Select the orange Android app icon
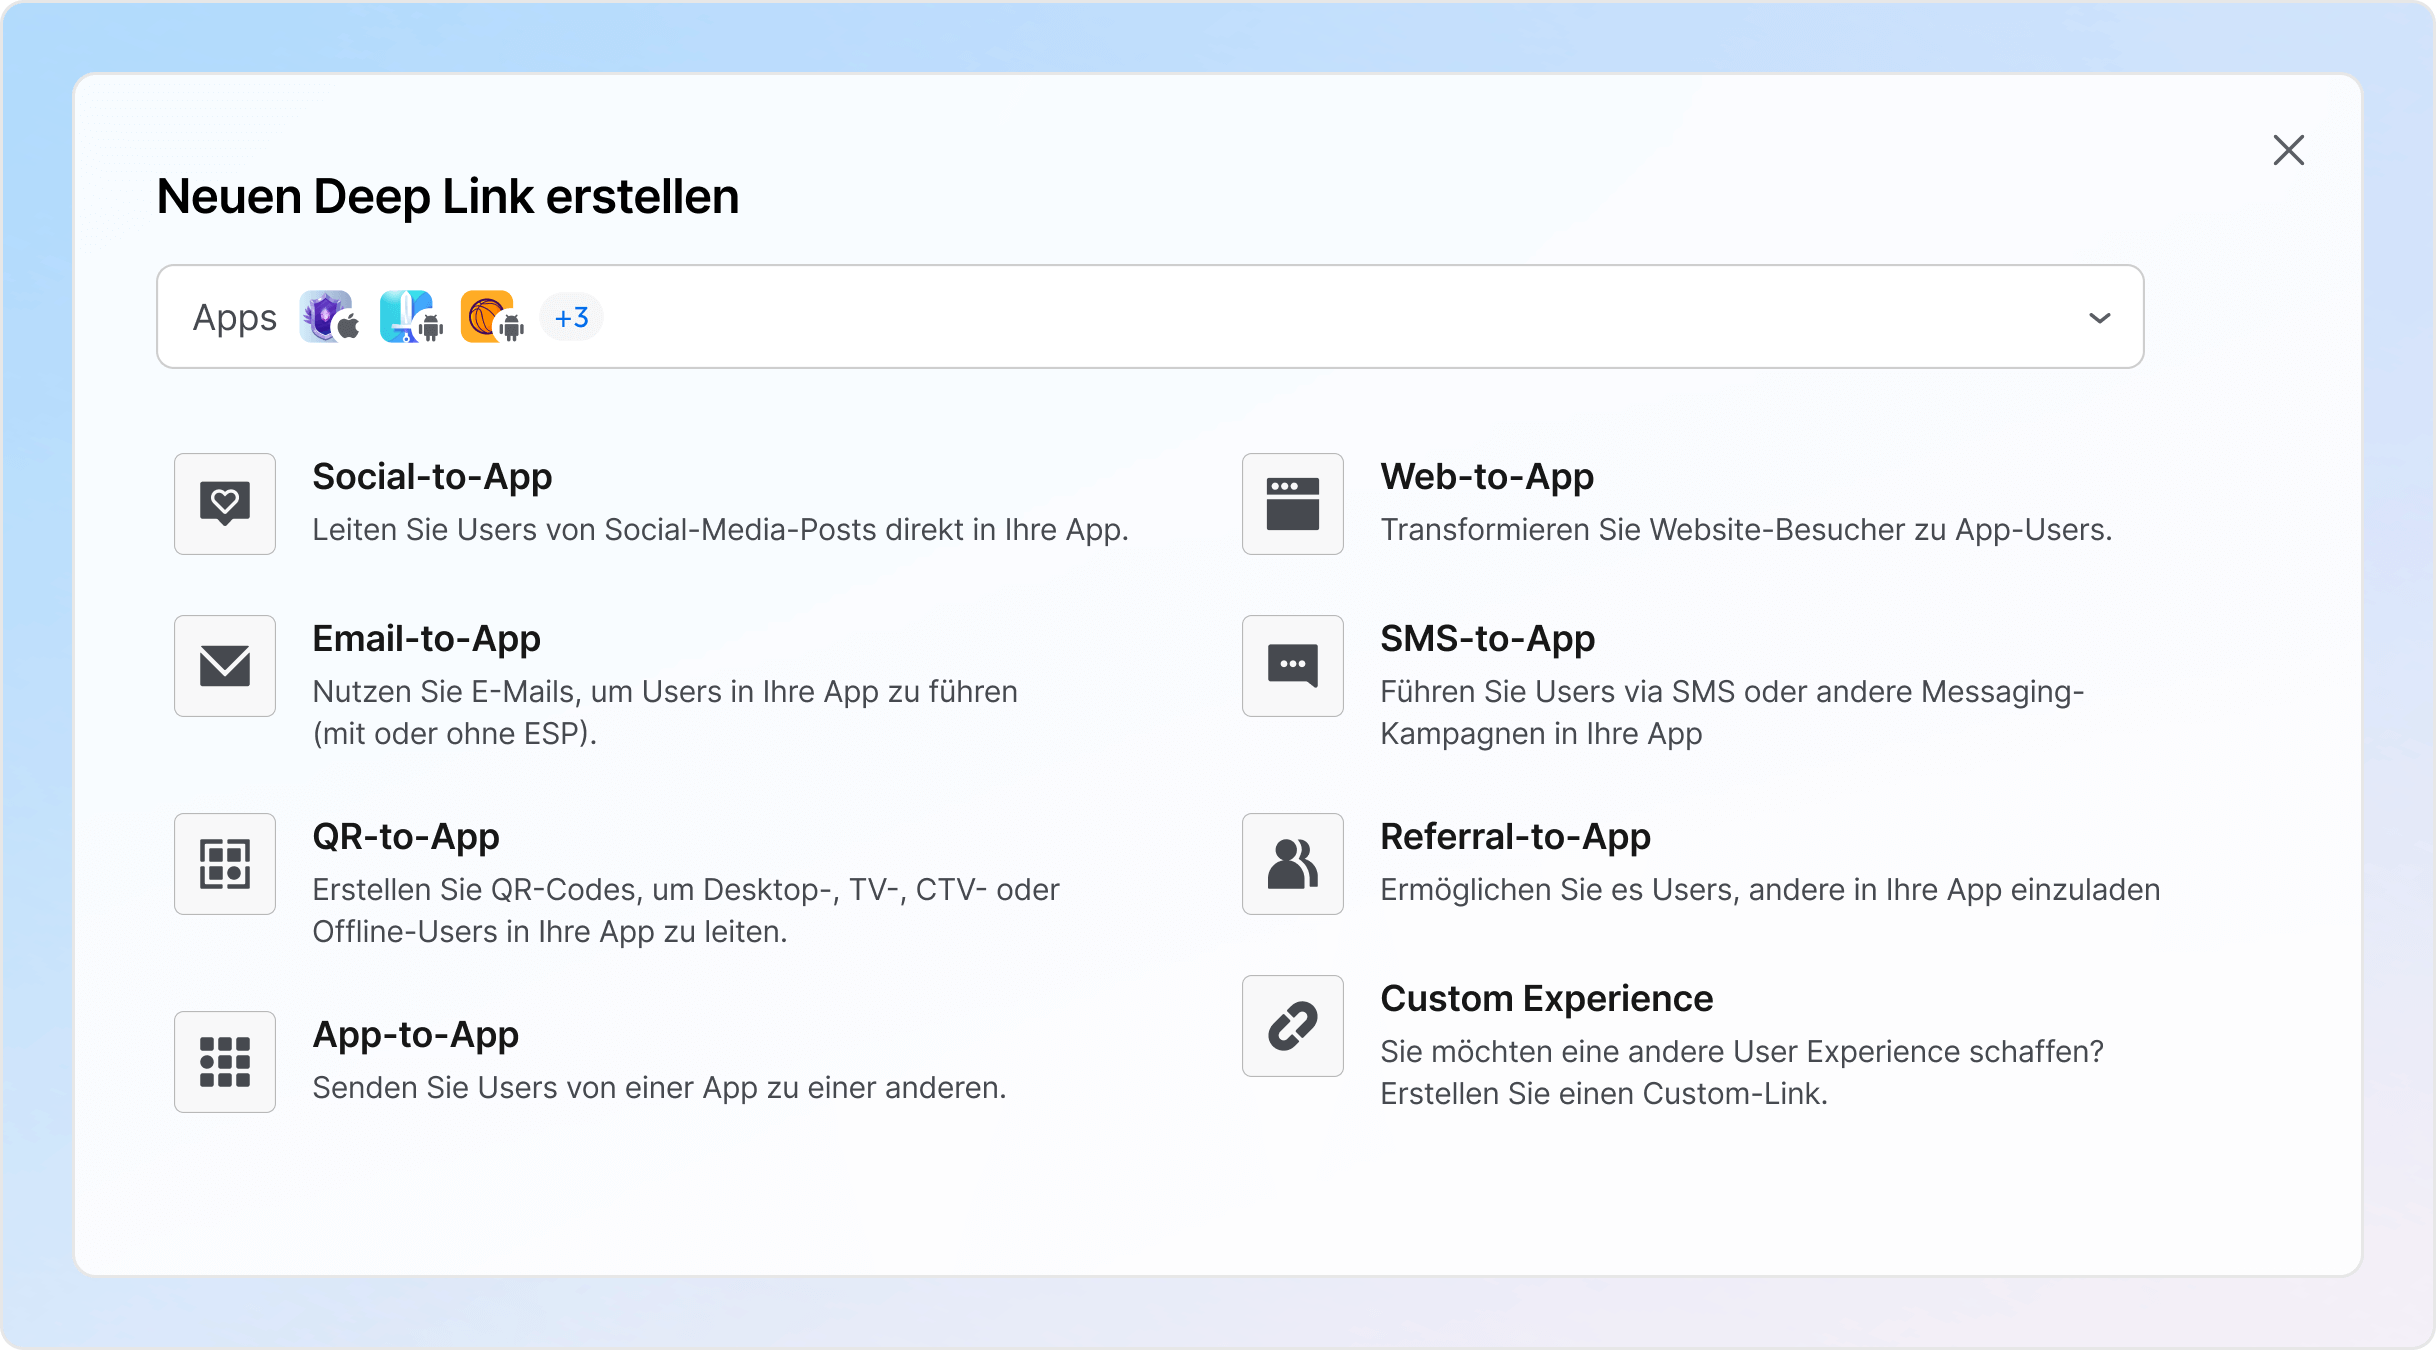Viewport: 2436px width, 1350px height. [489, 317]
